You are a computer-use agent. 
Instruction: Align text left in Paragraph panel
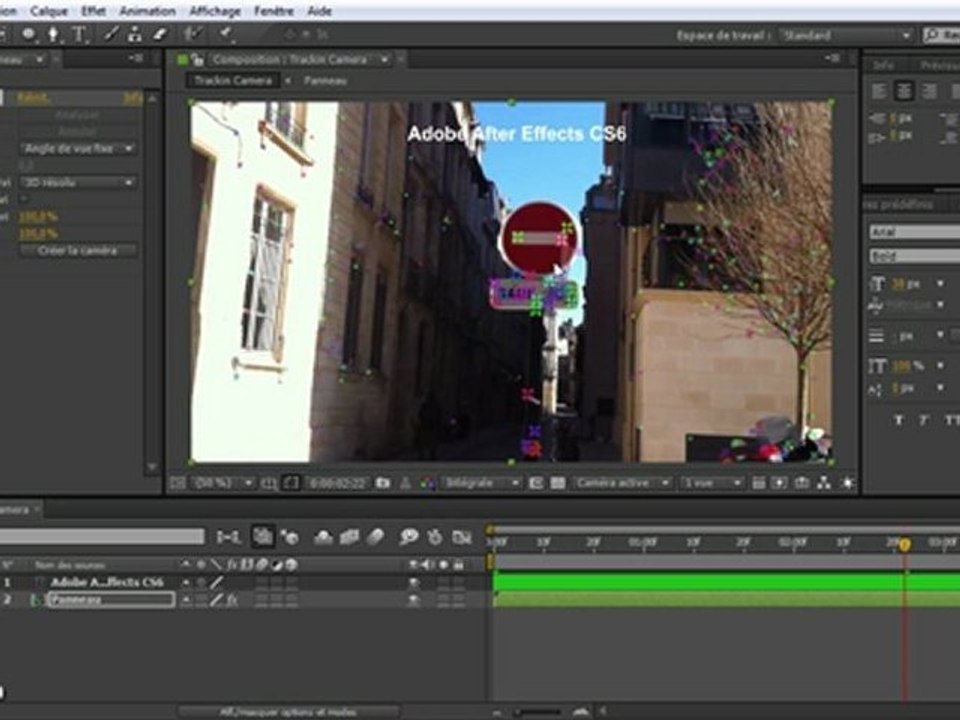pyautogui.click(x=879, y=91)
